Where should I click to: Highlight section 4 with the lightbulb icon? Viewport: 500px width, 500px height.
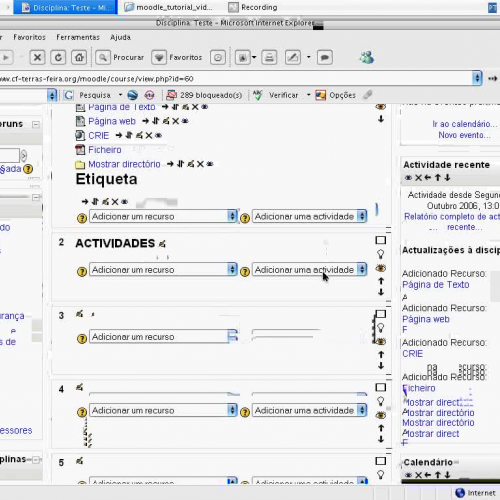(381, 401)
